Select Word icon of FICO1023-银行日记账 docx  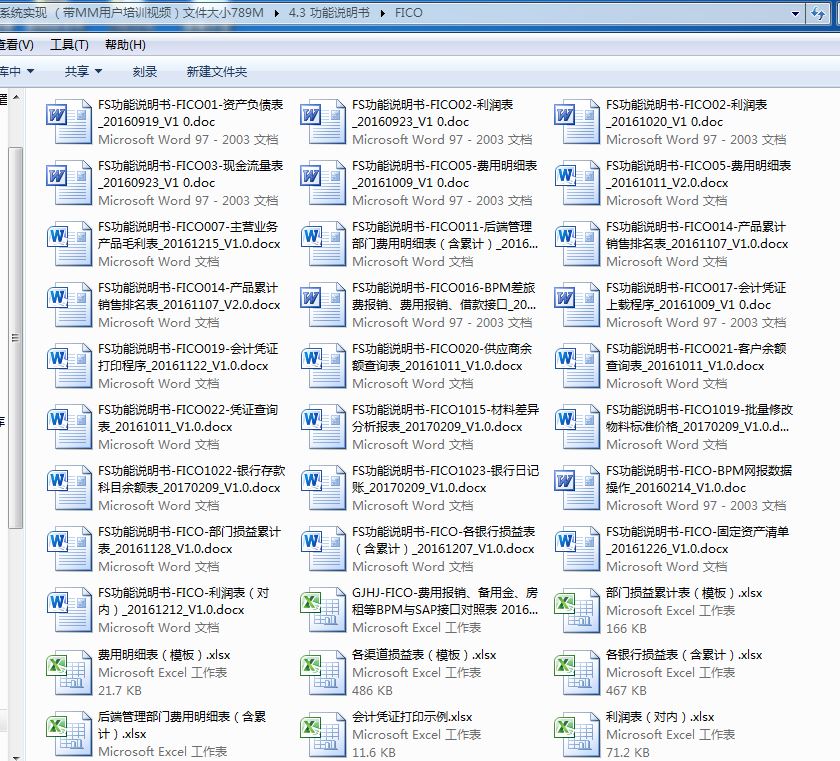(322, 488)
